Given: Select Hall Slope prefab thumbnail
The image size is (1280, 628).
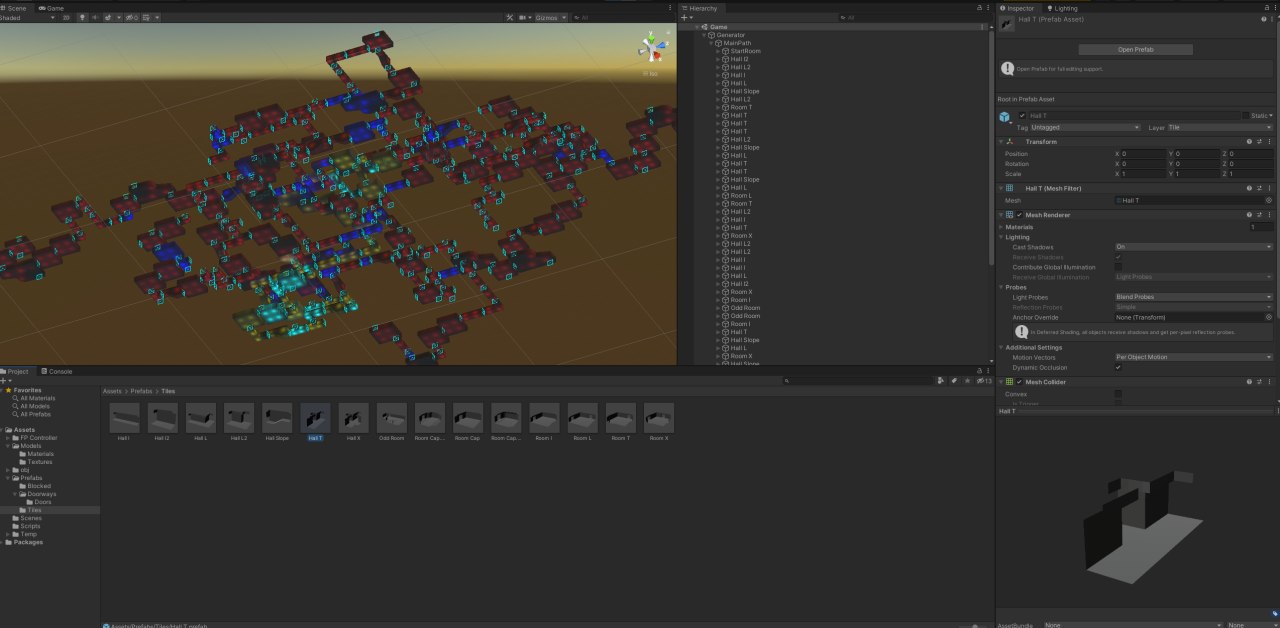Looking at the screenshot, I should (277, 418).
